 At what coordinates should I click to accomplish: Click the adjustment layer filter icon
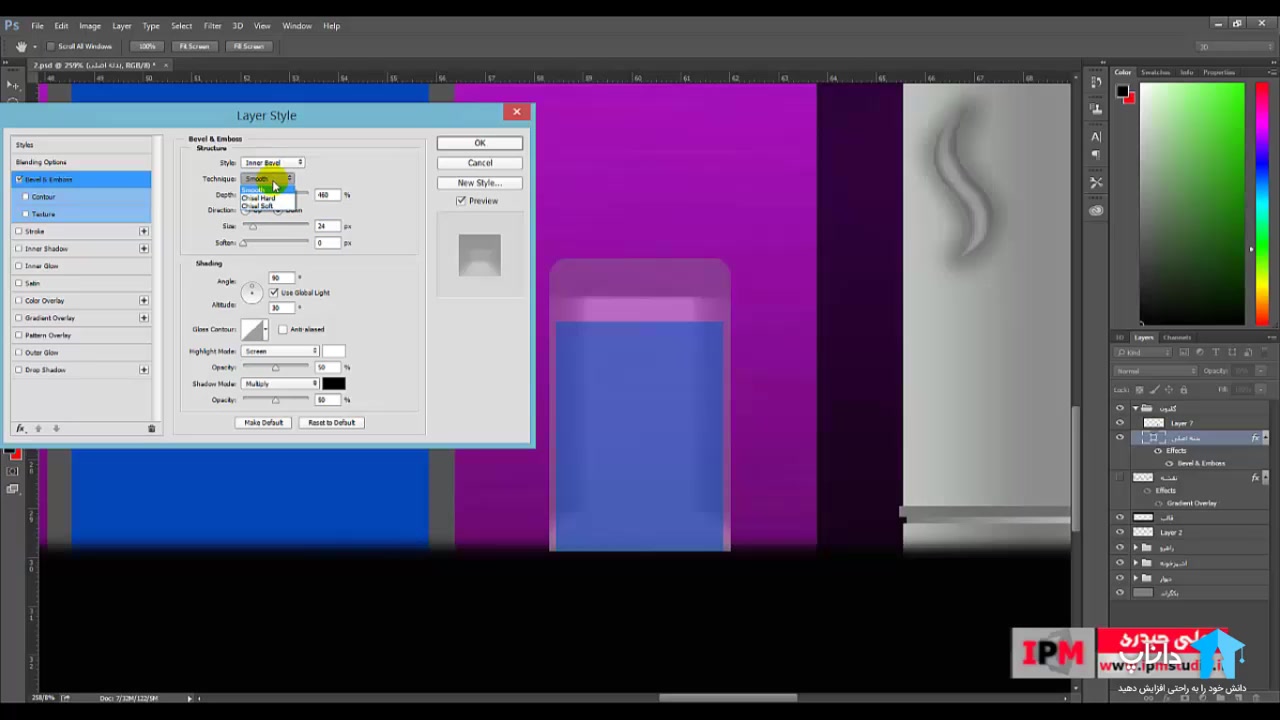[1201, 353]
